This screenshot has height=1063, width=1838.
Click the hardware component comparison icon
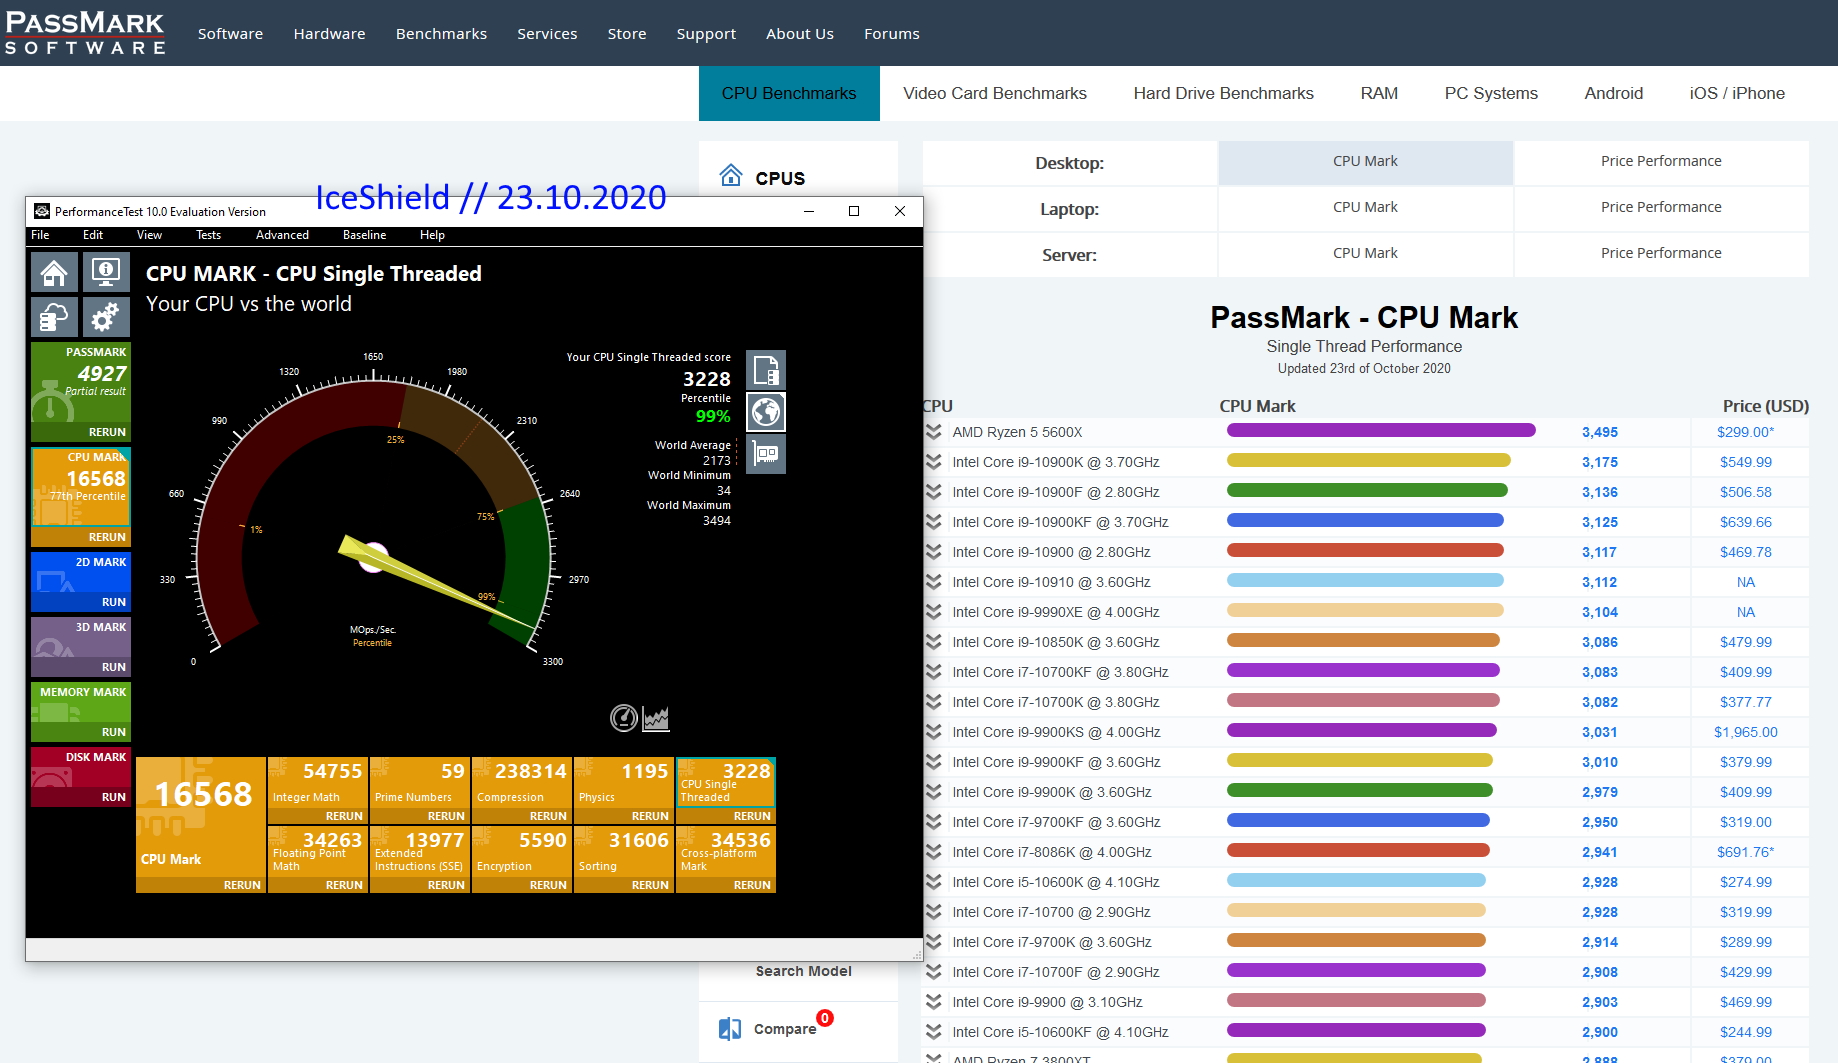pos(766,454)
